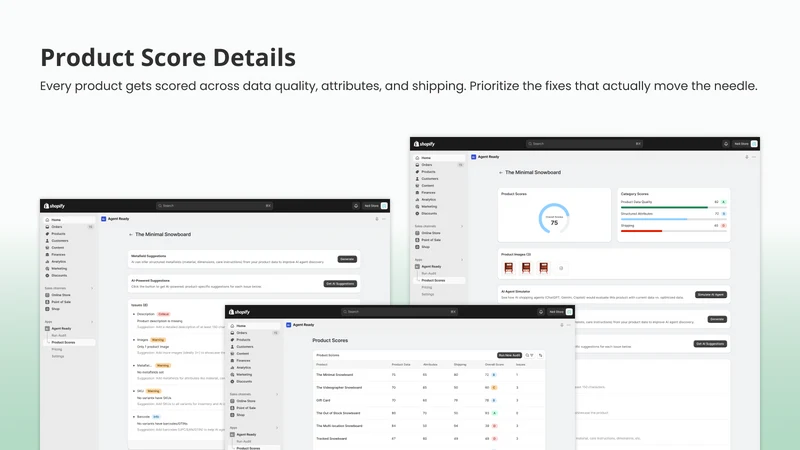Screen dimensions: 800x450
Task: Open The Out of Stock Snowboard row
Action: pos(428,413)
